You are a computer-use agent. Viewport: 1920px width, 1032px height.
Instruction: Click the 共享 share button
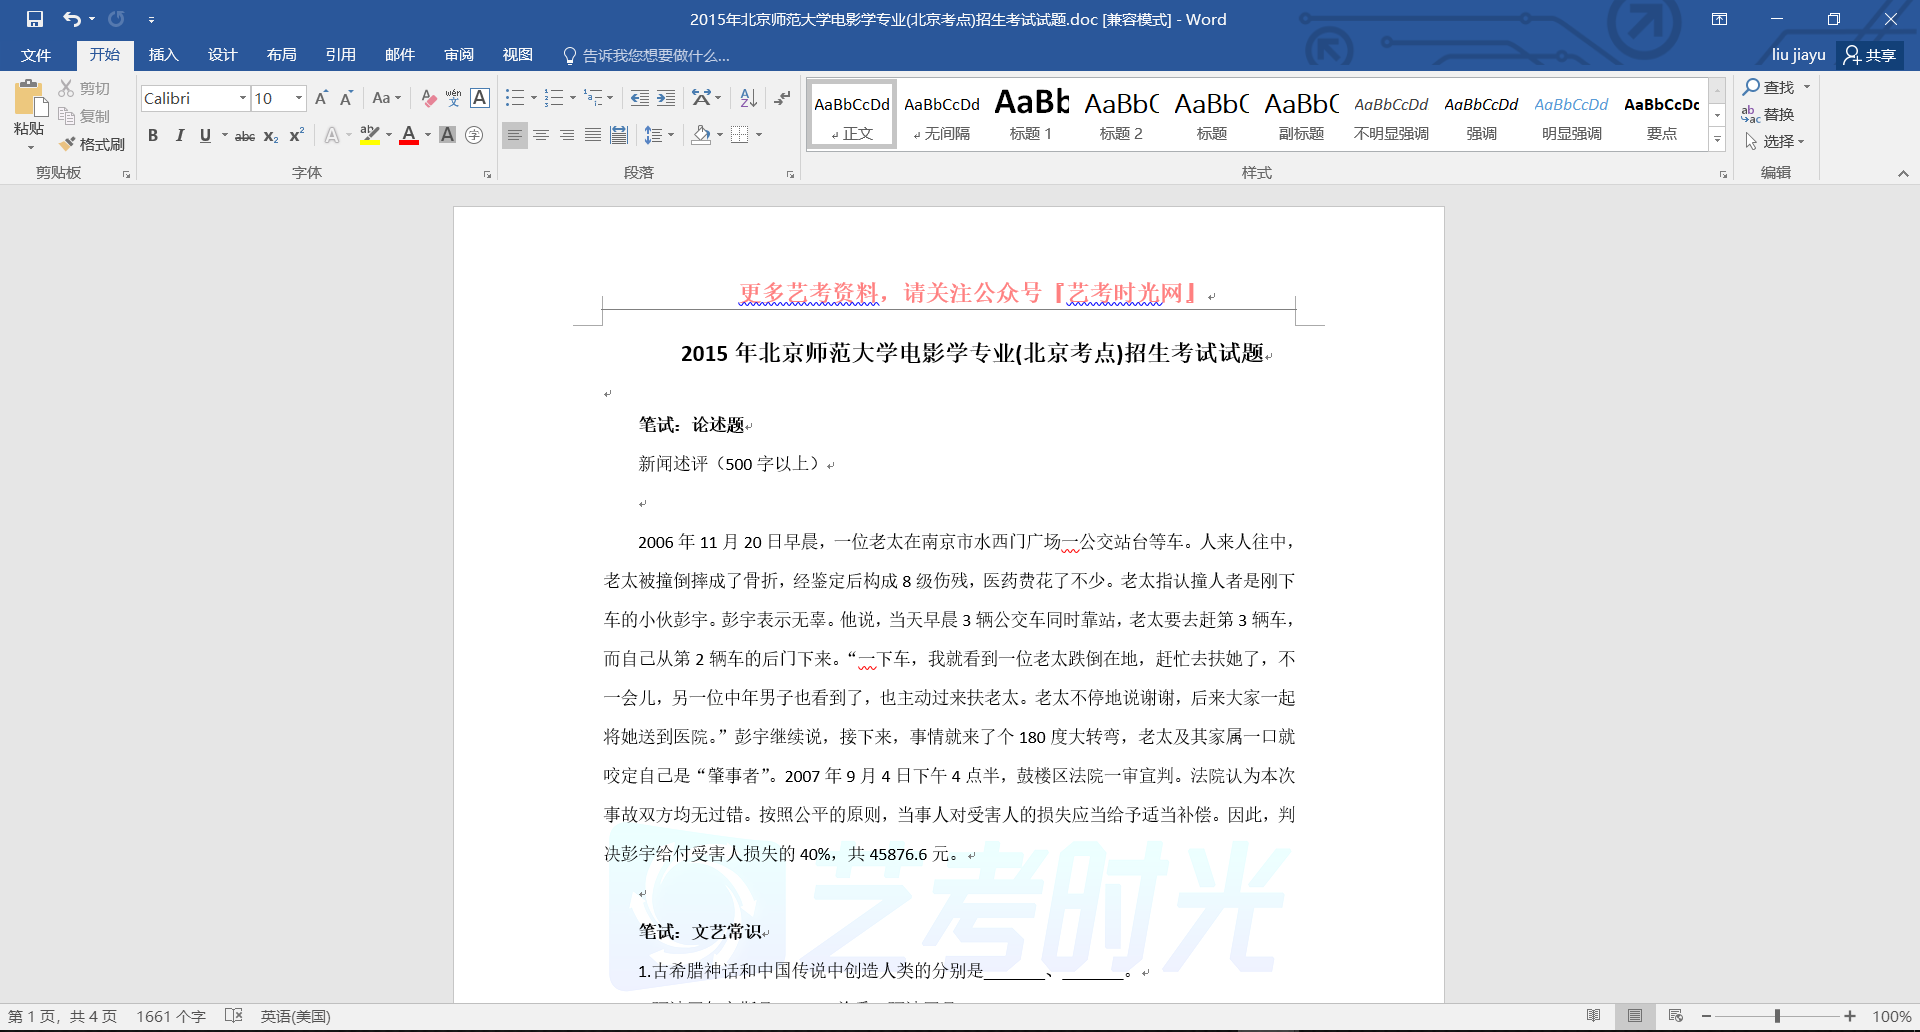1870,55
